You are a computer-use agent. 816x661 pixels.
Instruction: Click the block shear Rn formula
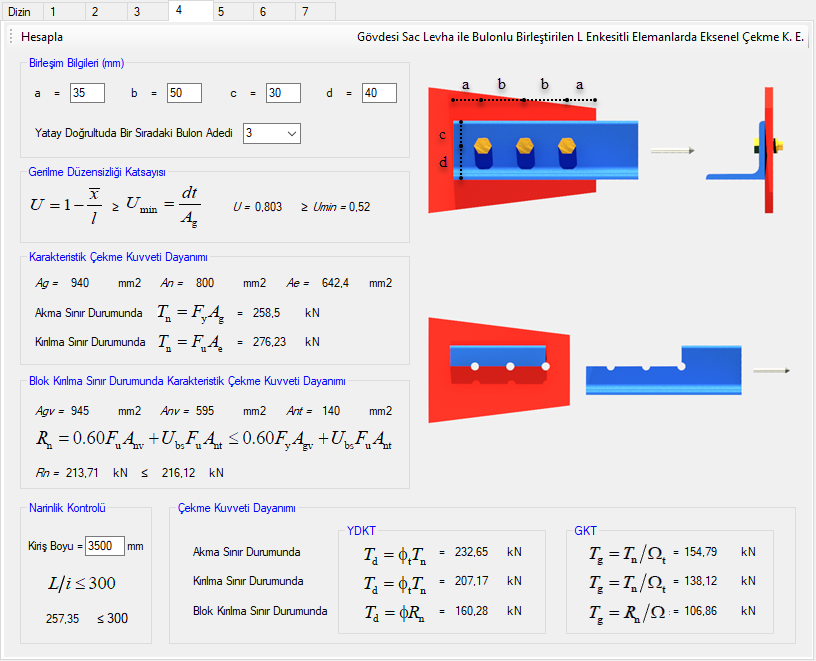(x=214, y=439)
